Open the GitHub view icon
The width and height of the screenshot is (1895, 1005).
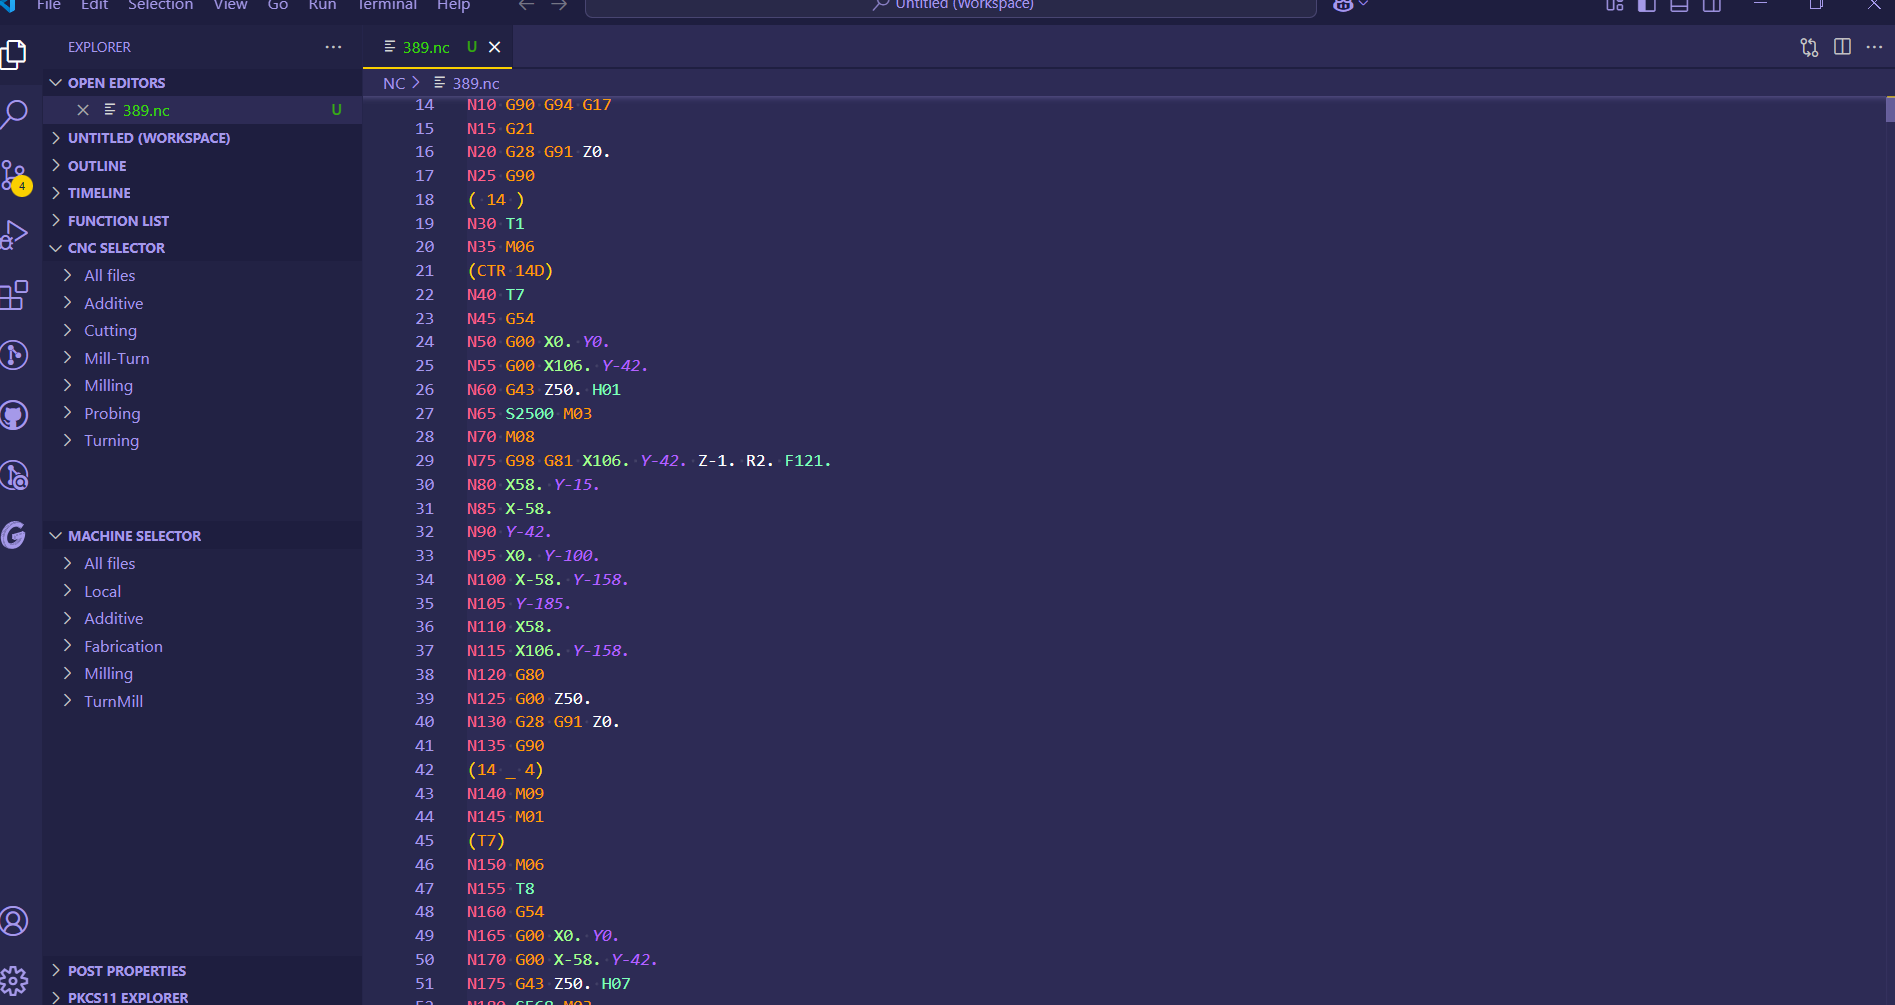pyautogui.click(x=15, y=415)
